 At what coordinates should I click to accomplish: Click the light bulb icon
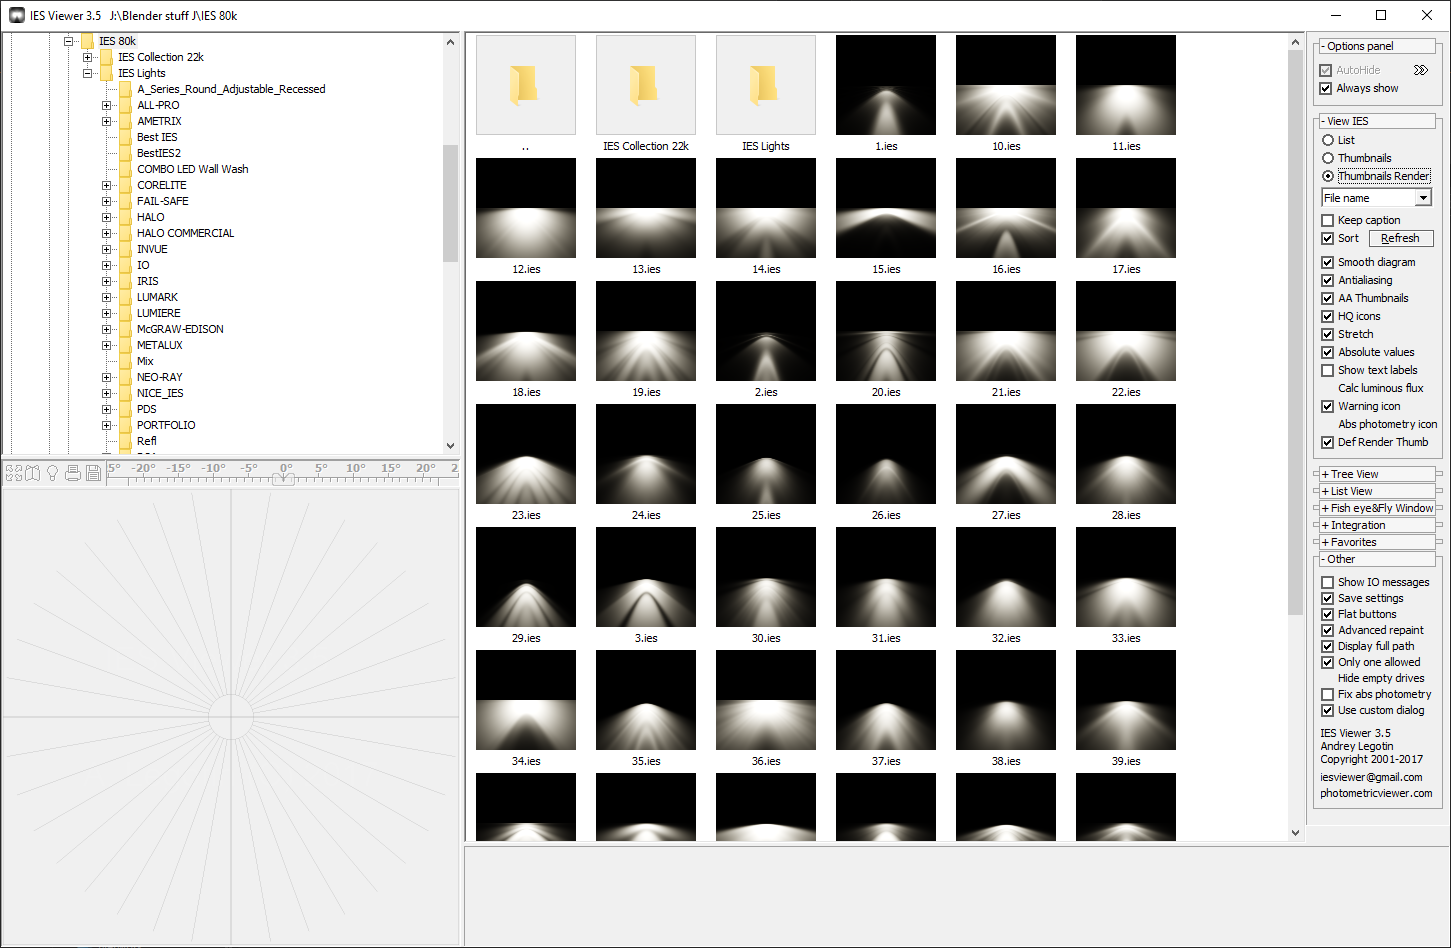(x=53, y=472)
